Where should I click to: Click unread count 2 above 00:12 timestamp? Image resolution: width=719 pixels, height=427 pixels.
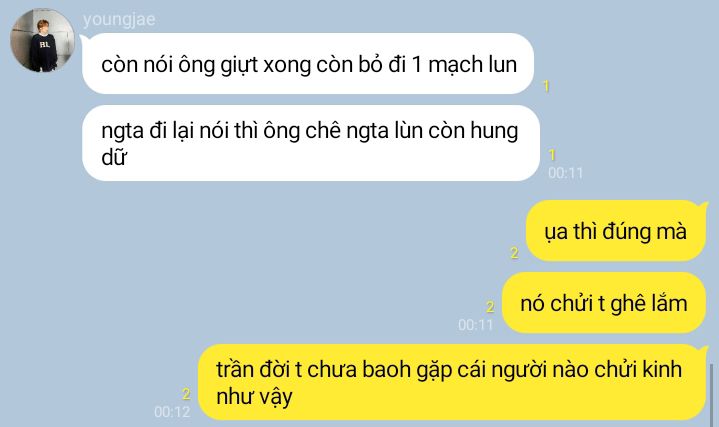pyautogui.click(x=186, y=394)
